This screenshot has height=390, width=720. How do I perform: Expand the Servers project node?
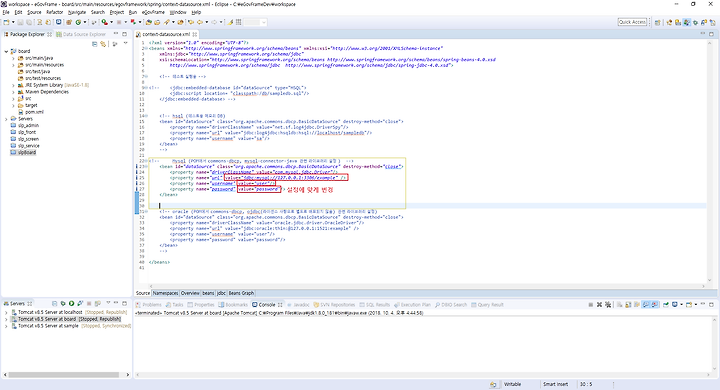6,119
